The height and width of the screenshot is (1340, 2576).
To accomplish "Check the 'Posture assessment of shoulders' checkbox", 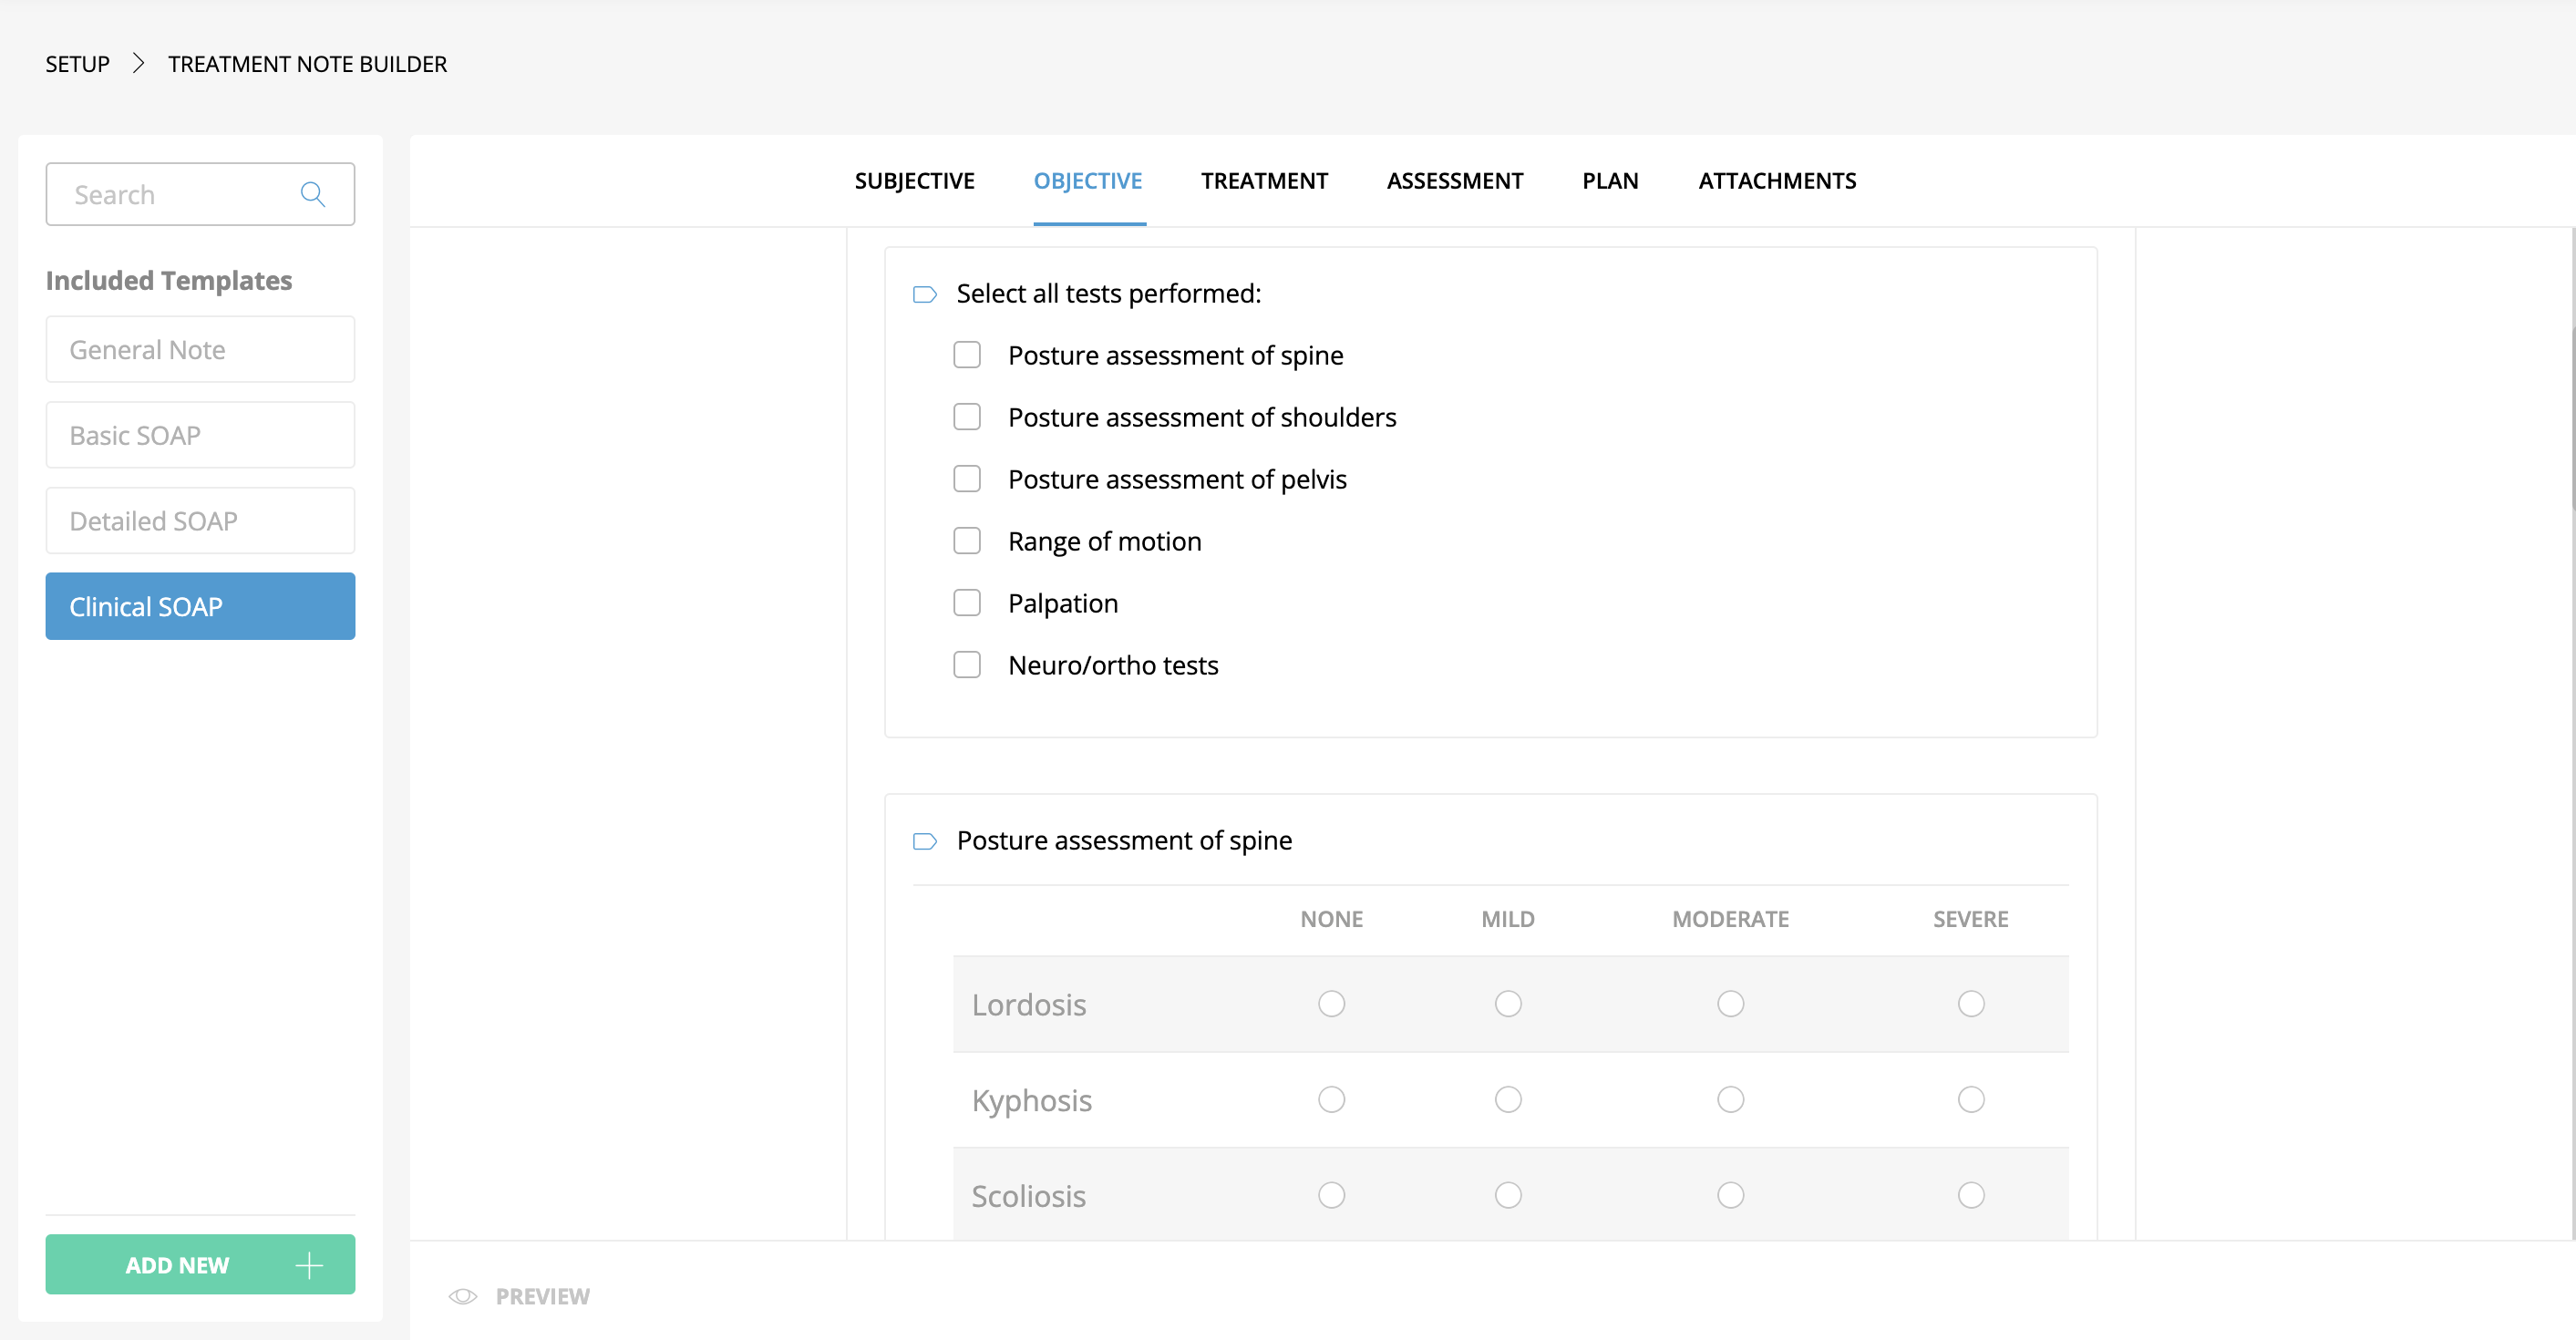I will [966, 417].
